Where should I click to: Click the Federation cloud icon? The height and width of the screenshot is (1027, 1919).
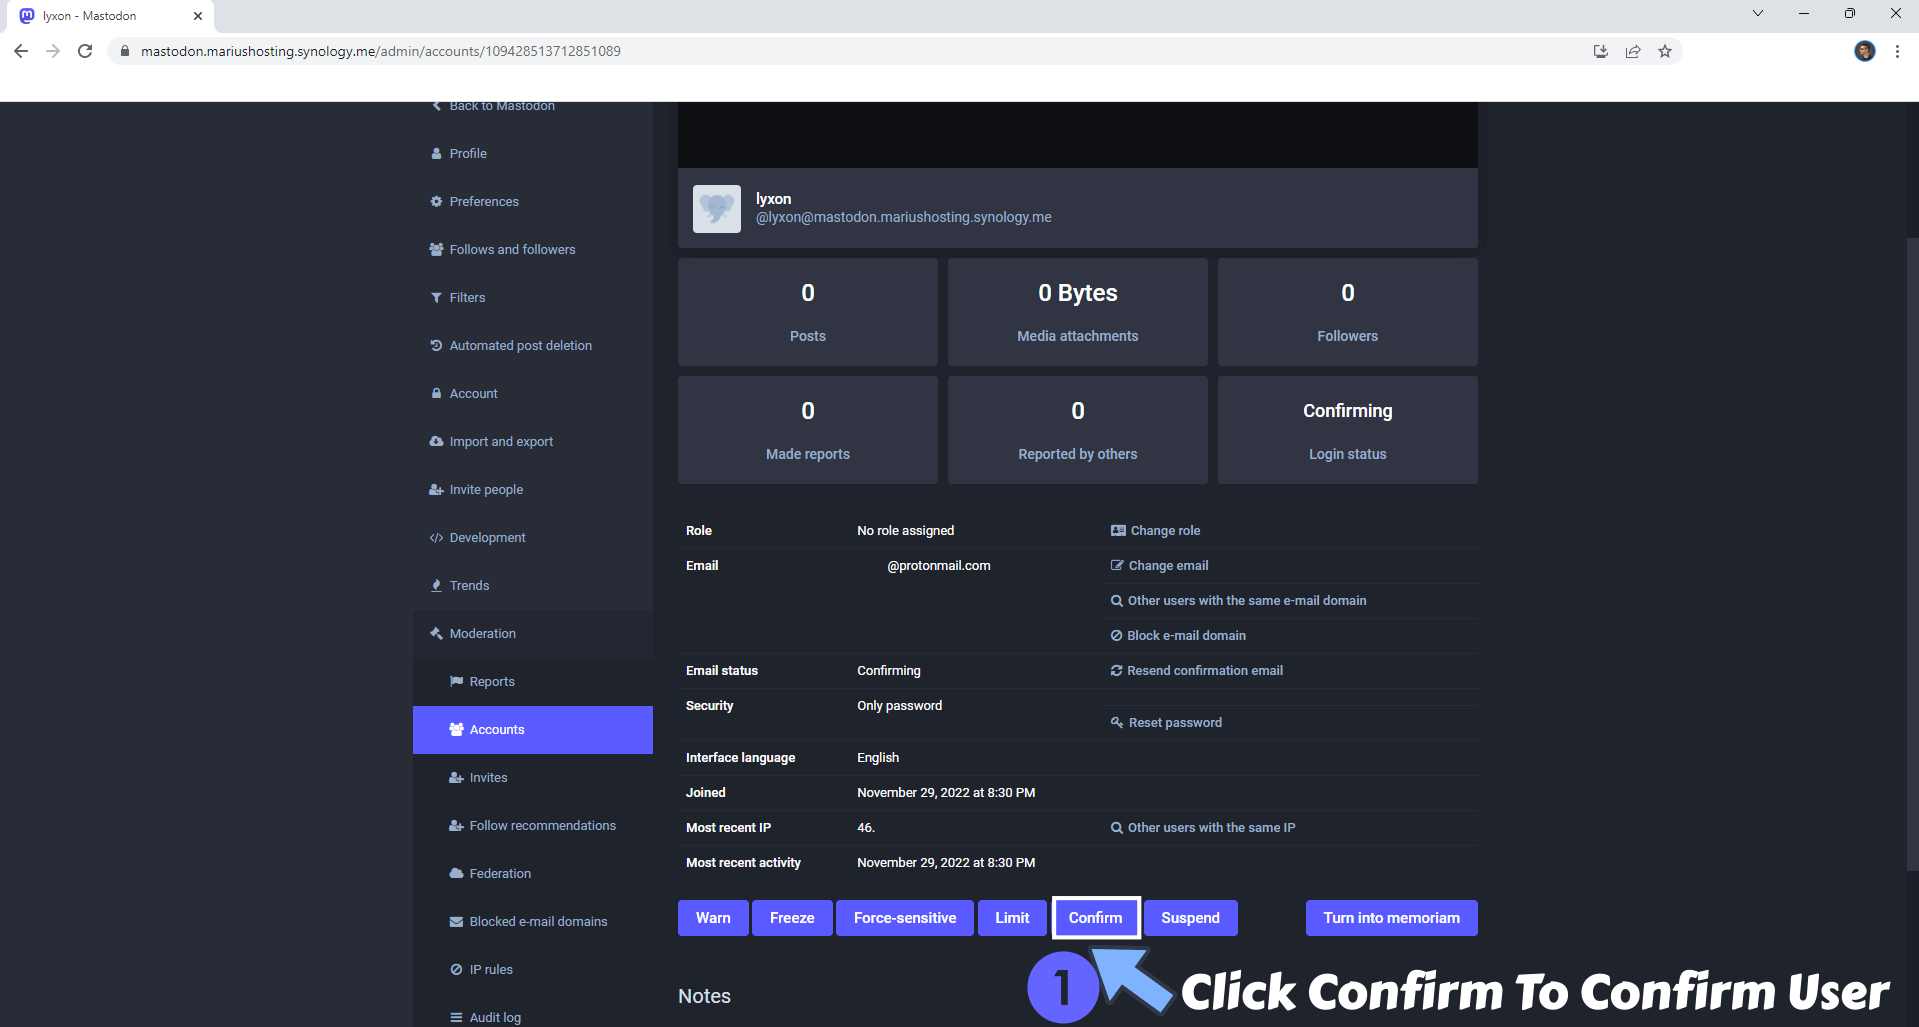(456, 874)
